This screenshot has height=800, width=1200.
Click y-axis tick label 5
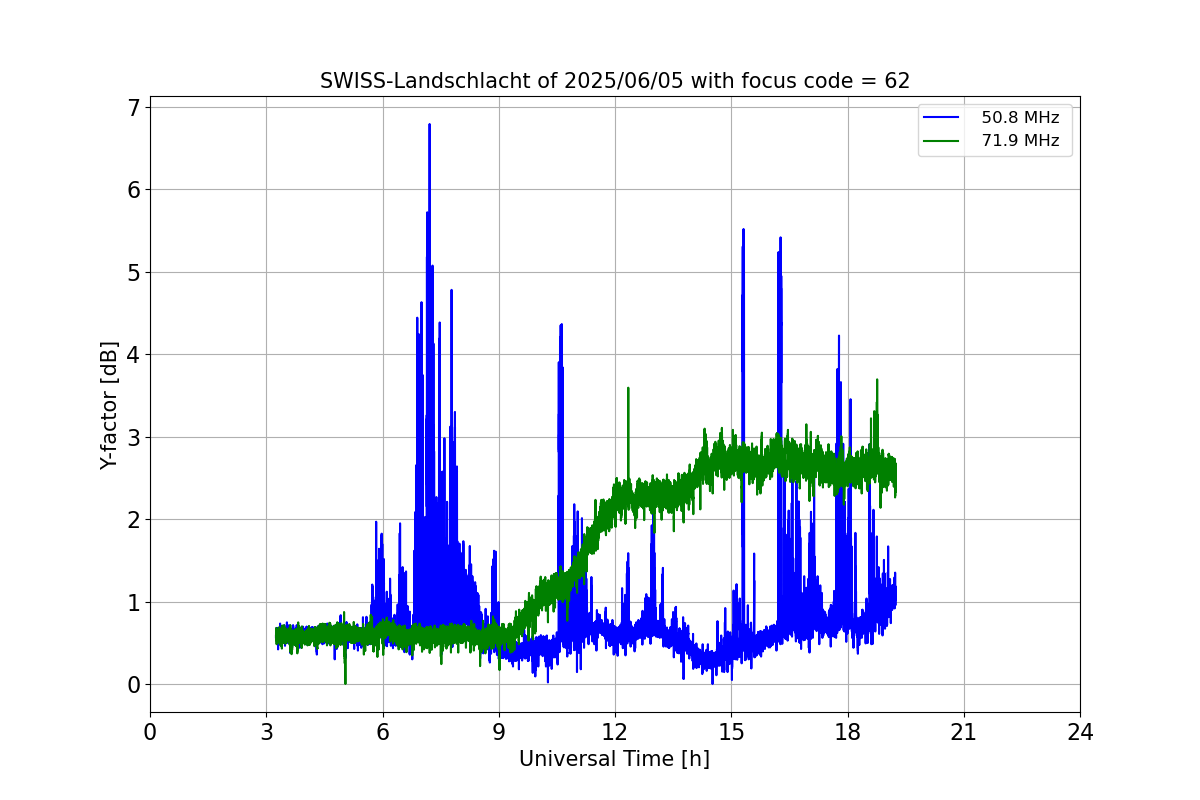[133, 272]
